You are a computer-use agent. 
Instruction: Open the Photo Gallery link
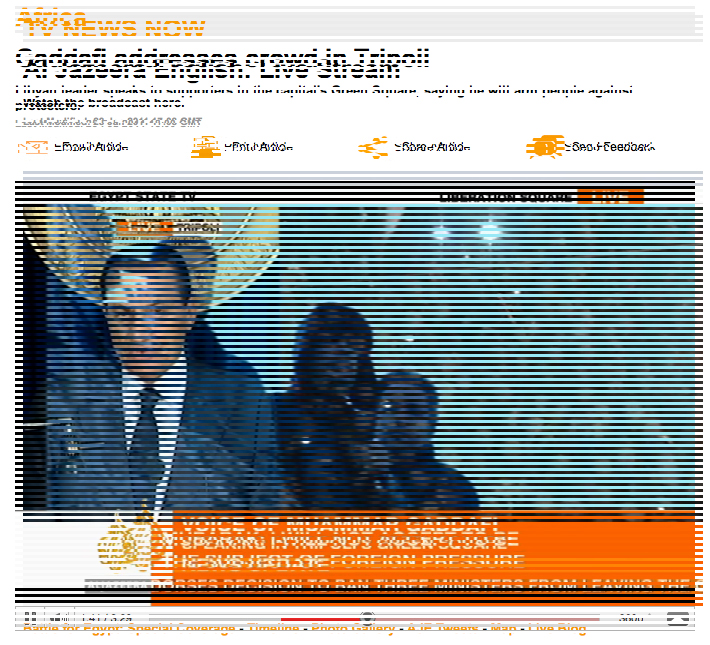point(353,628)
